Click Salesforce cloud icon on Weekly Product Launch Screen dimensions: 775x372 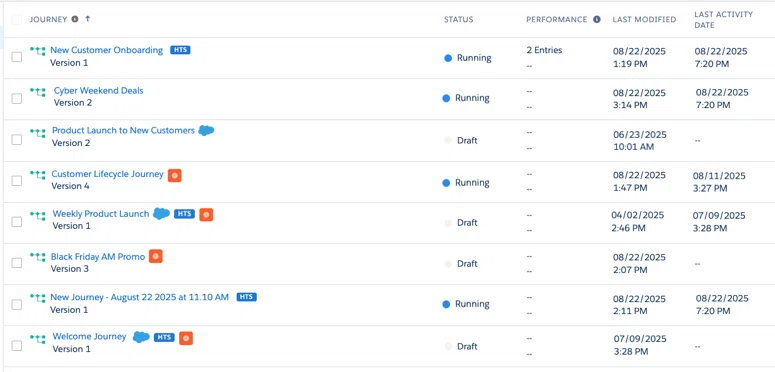coord(162,213)
